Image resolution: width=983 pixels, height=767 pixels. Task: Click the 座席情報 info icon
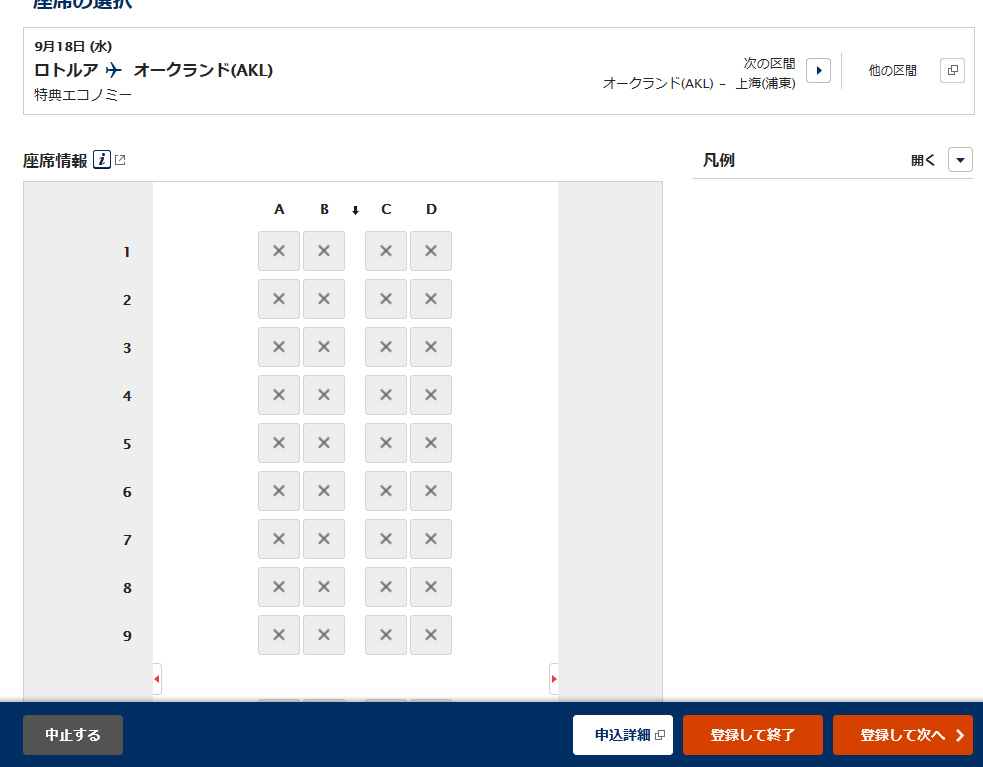[x=101, y=159]
